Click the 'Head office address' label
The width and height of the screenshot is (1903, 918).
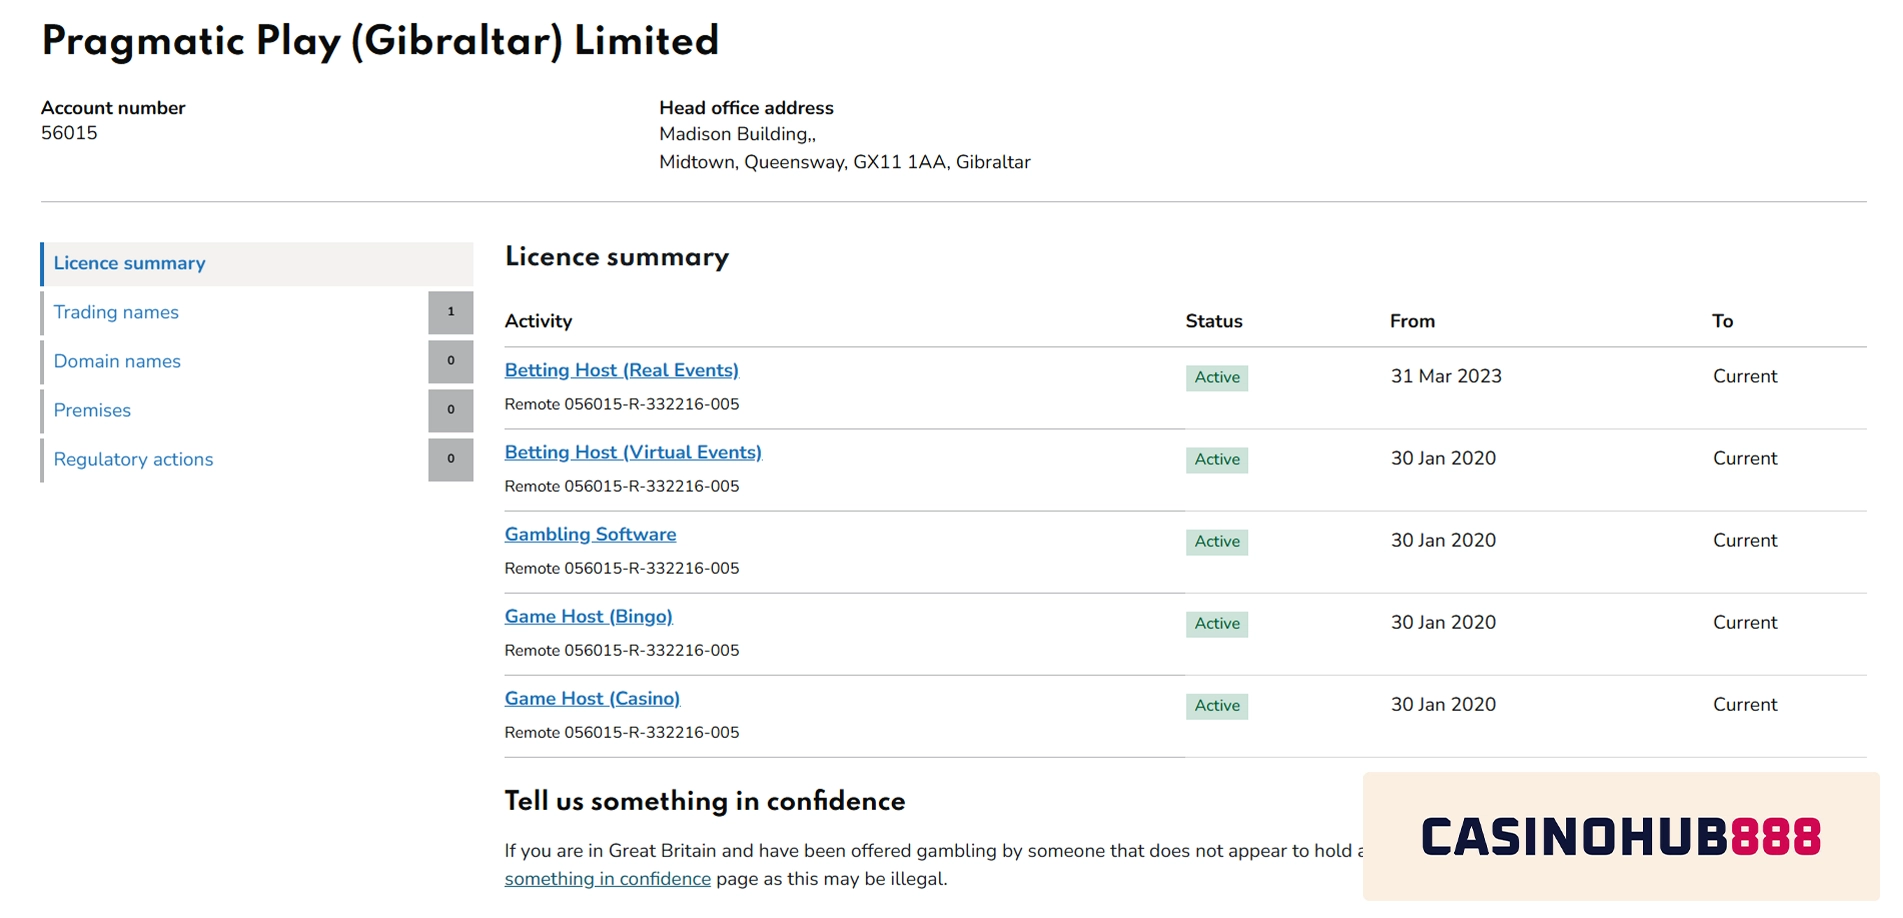pos(746,108)
